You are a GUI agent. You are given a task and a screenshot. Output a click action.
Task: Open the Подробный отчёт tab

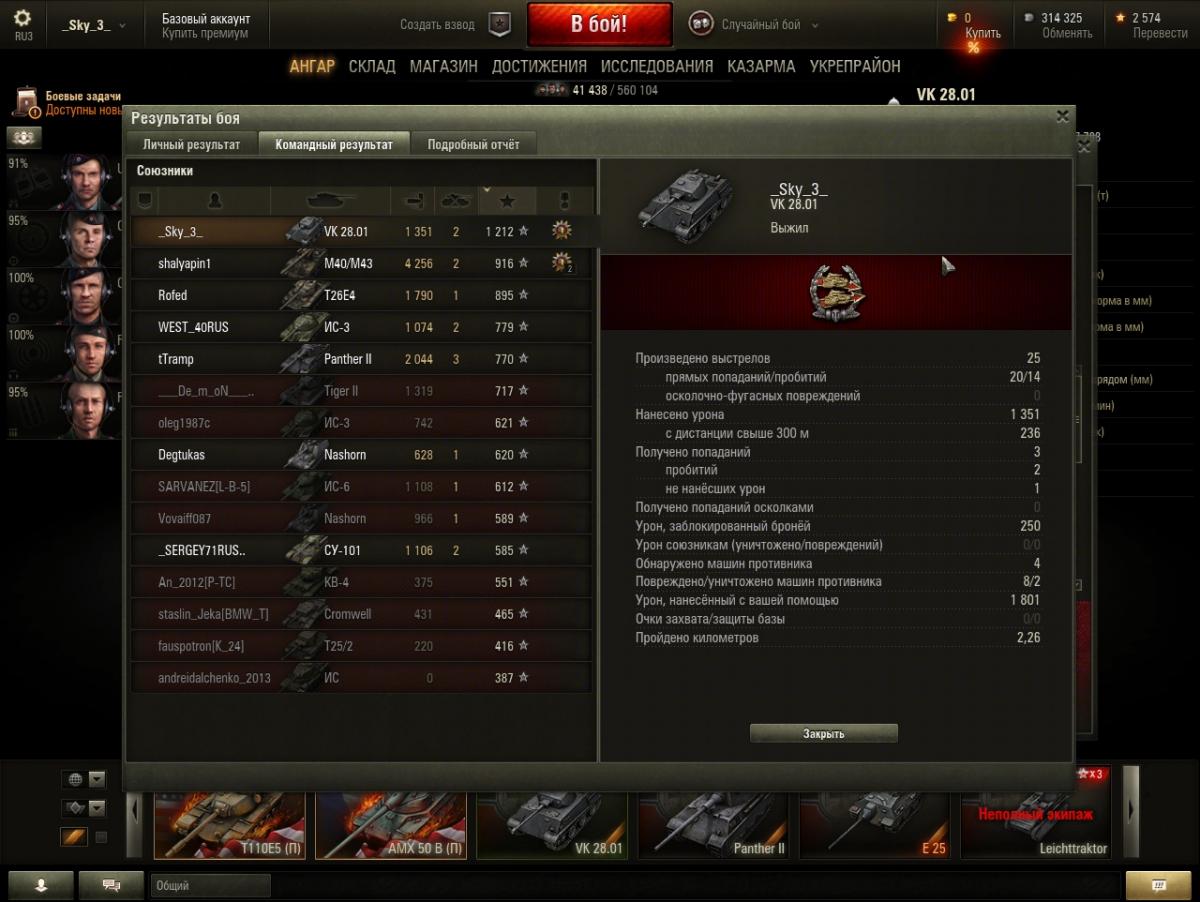click(474, 144)
